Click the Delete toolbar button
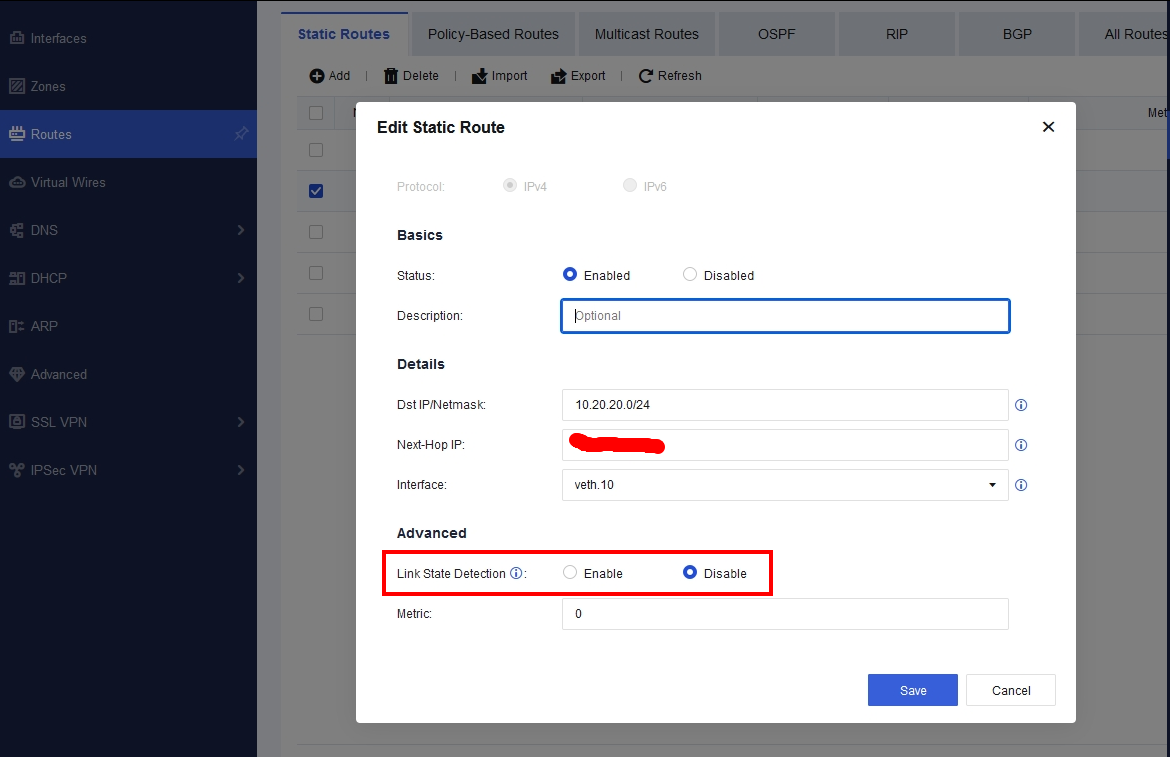The width and height of the screenshot is (1170, 757). pos(411,75)
